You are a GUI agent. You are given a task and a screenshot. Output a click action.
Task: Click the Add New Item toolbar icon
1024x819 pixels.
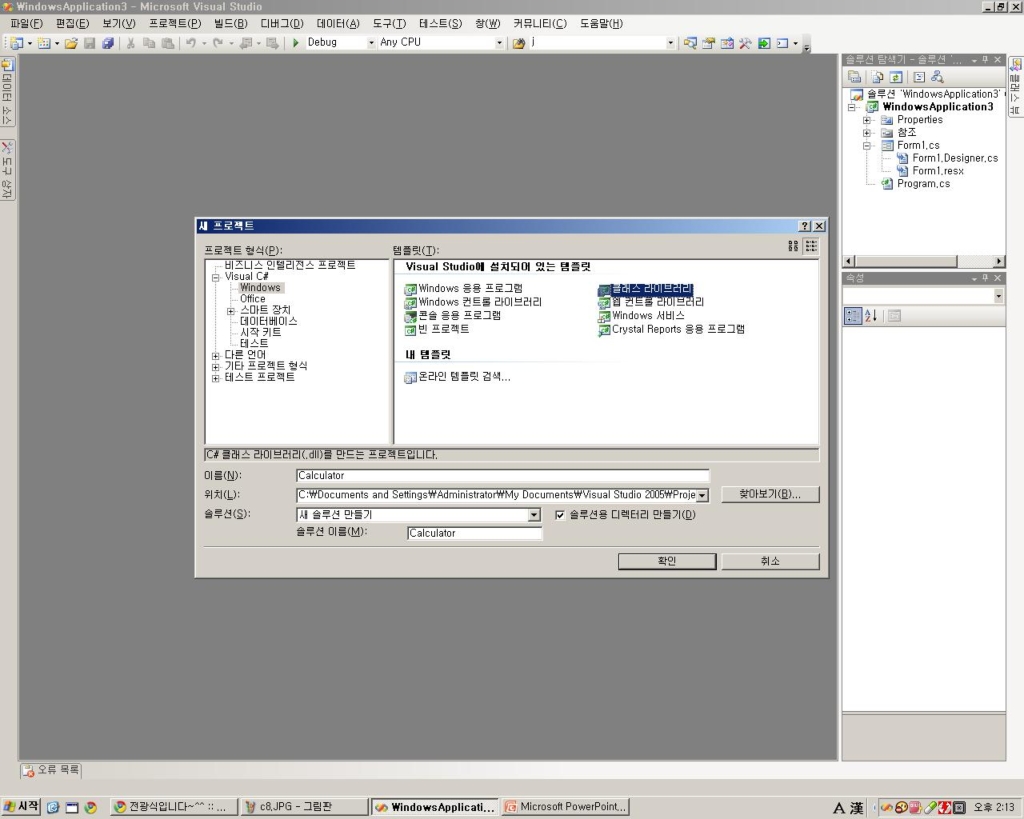coord(44,43)
